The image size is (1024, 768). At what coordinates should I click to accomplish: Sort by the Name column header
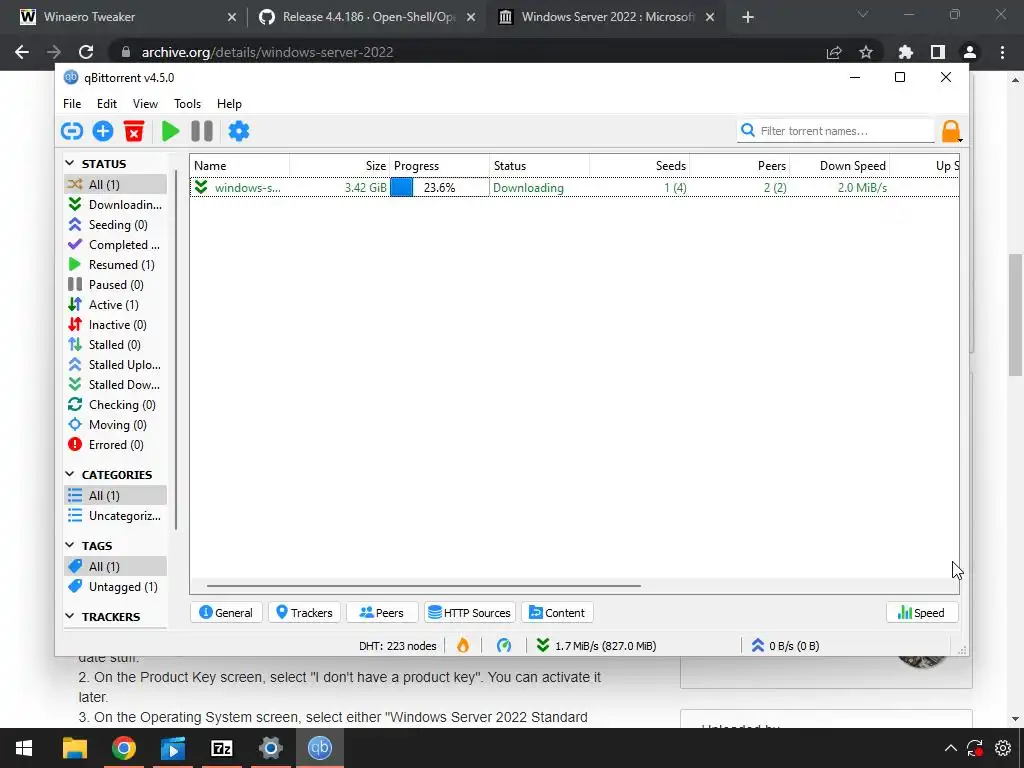pyautogui.click(x=240, y=166)
